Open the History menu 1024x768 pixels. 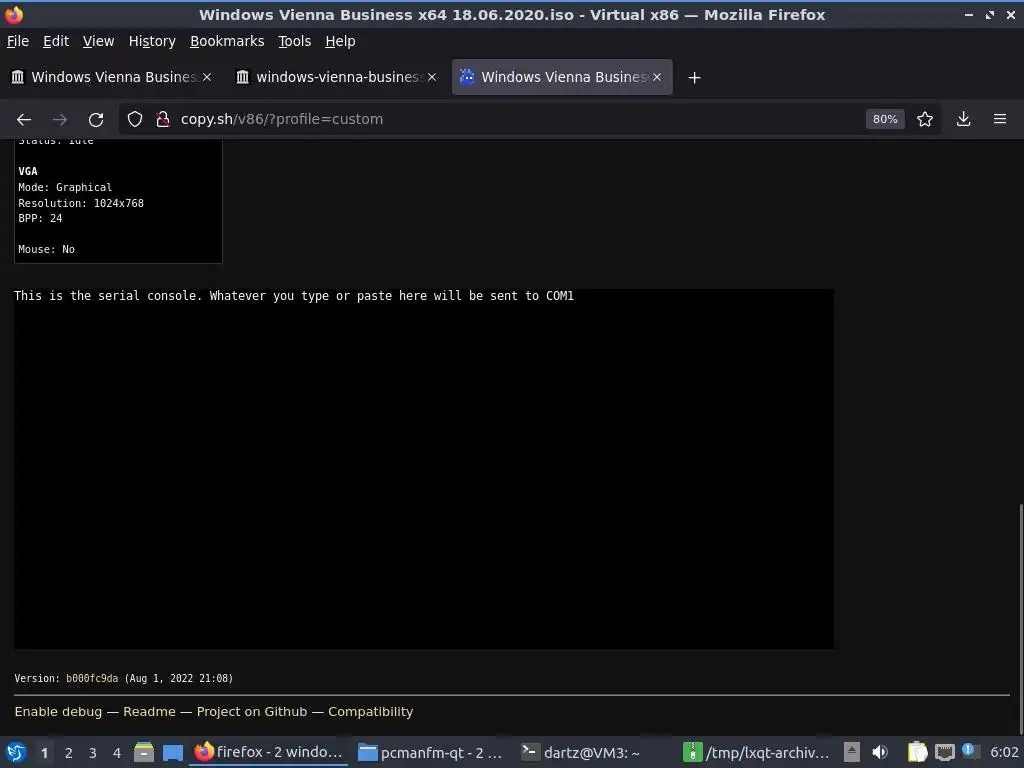[x=152, y=41]
